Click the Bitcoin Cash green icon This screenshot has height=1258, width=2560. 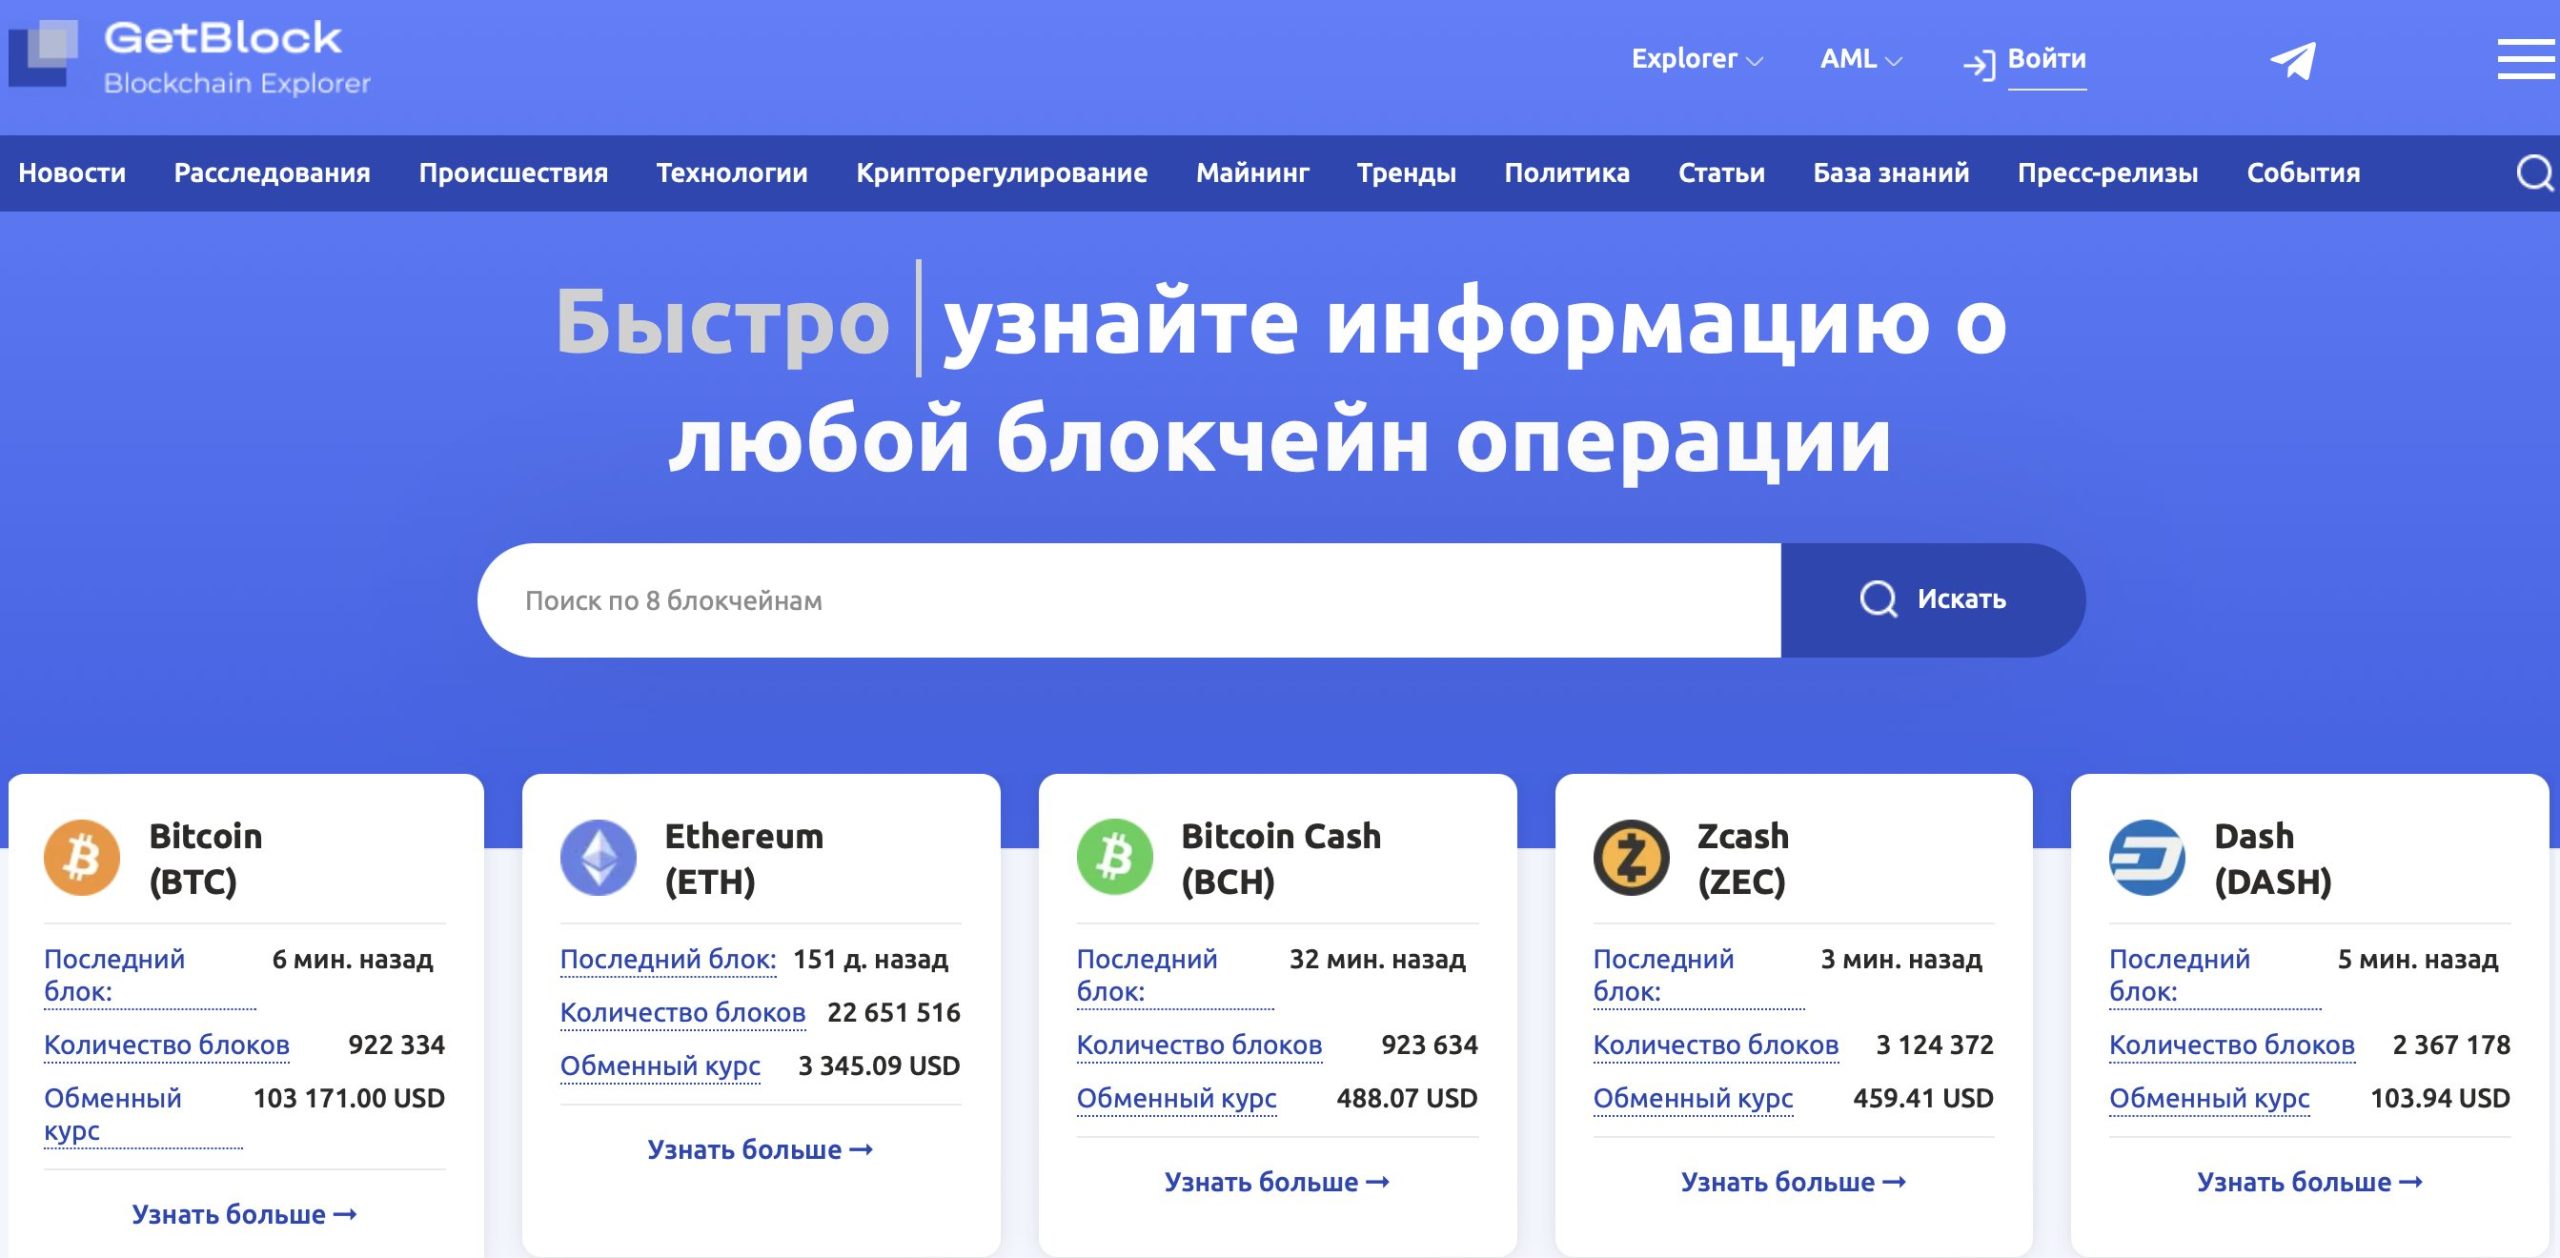[x=1114, y=858]
